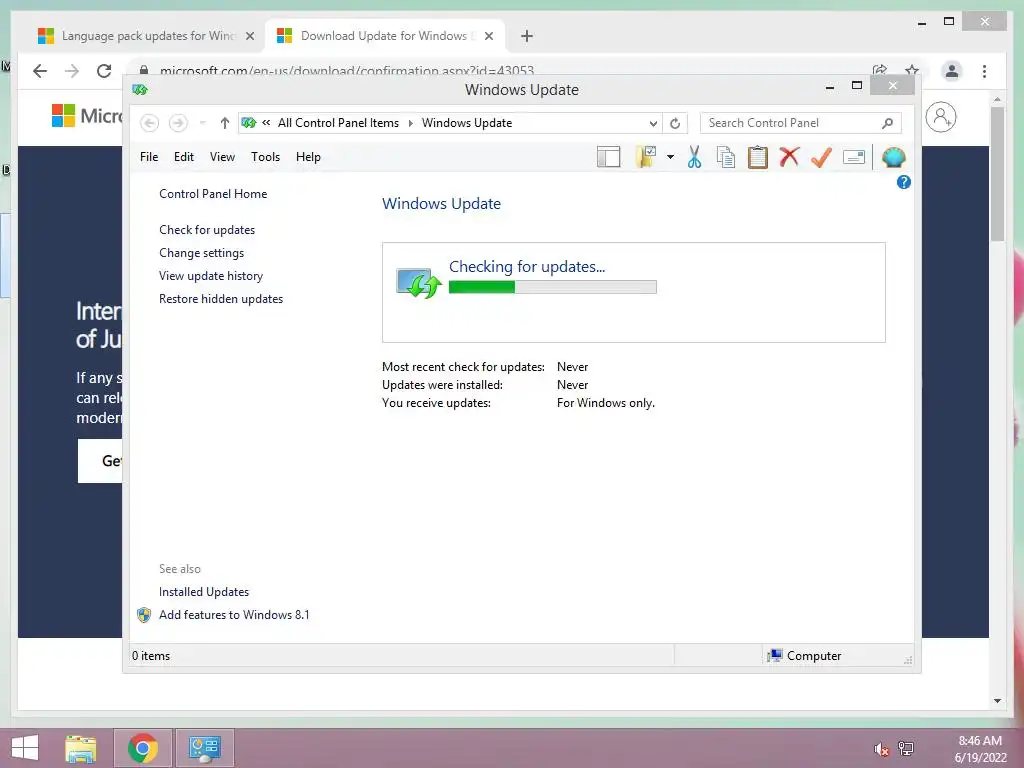This screenshot has width=1024, height=768.
Task: Click the Chrome reload page button
Action: coord(104,71)
